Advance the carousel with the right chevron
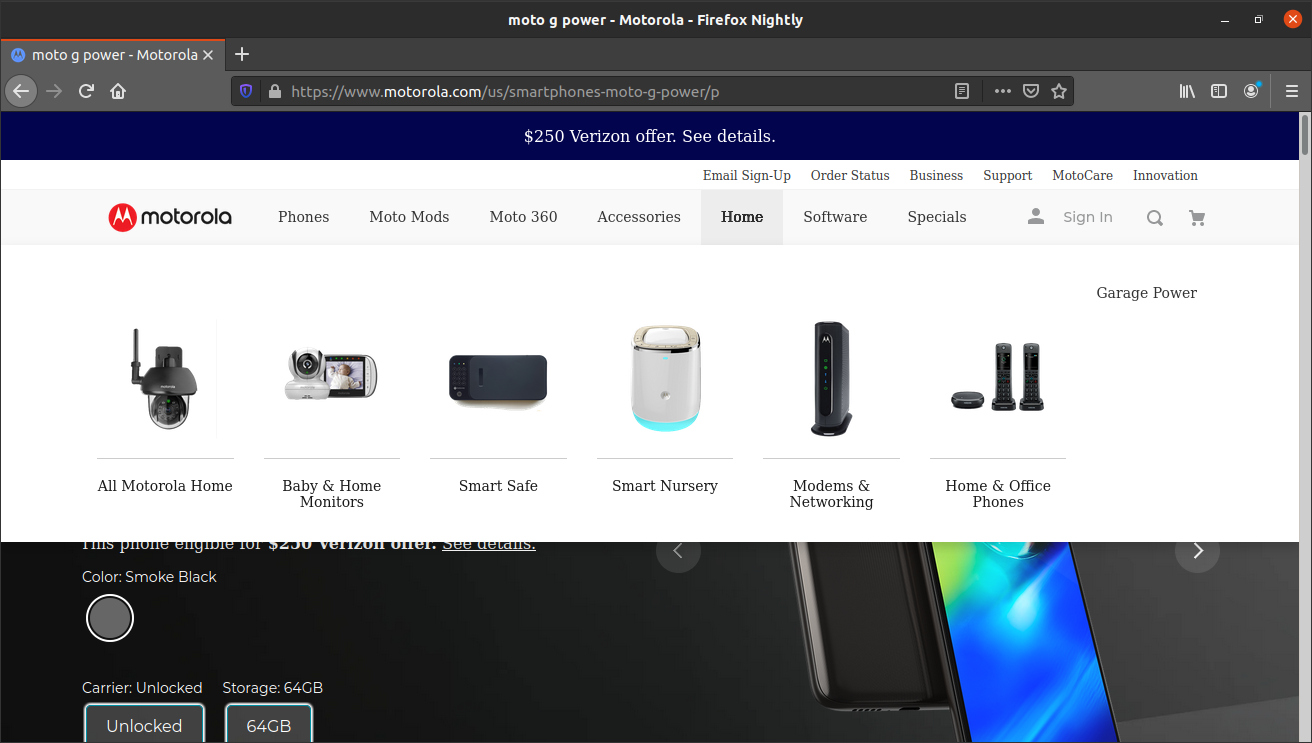 pyautogui.click(x=1197, y=551)
